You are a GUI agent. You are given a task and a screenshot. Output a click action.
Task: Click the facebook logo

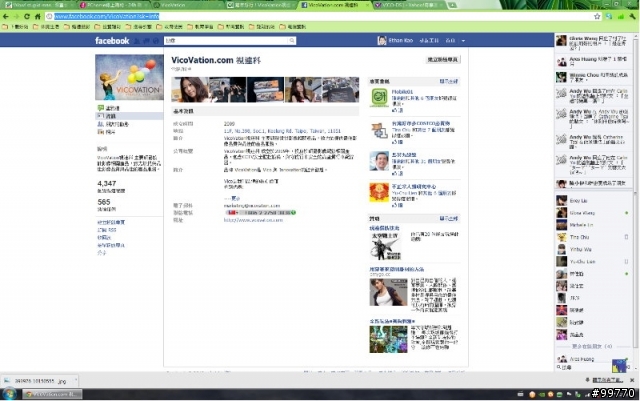112,40
